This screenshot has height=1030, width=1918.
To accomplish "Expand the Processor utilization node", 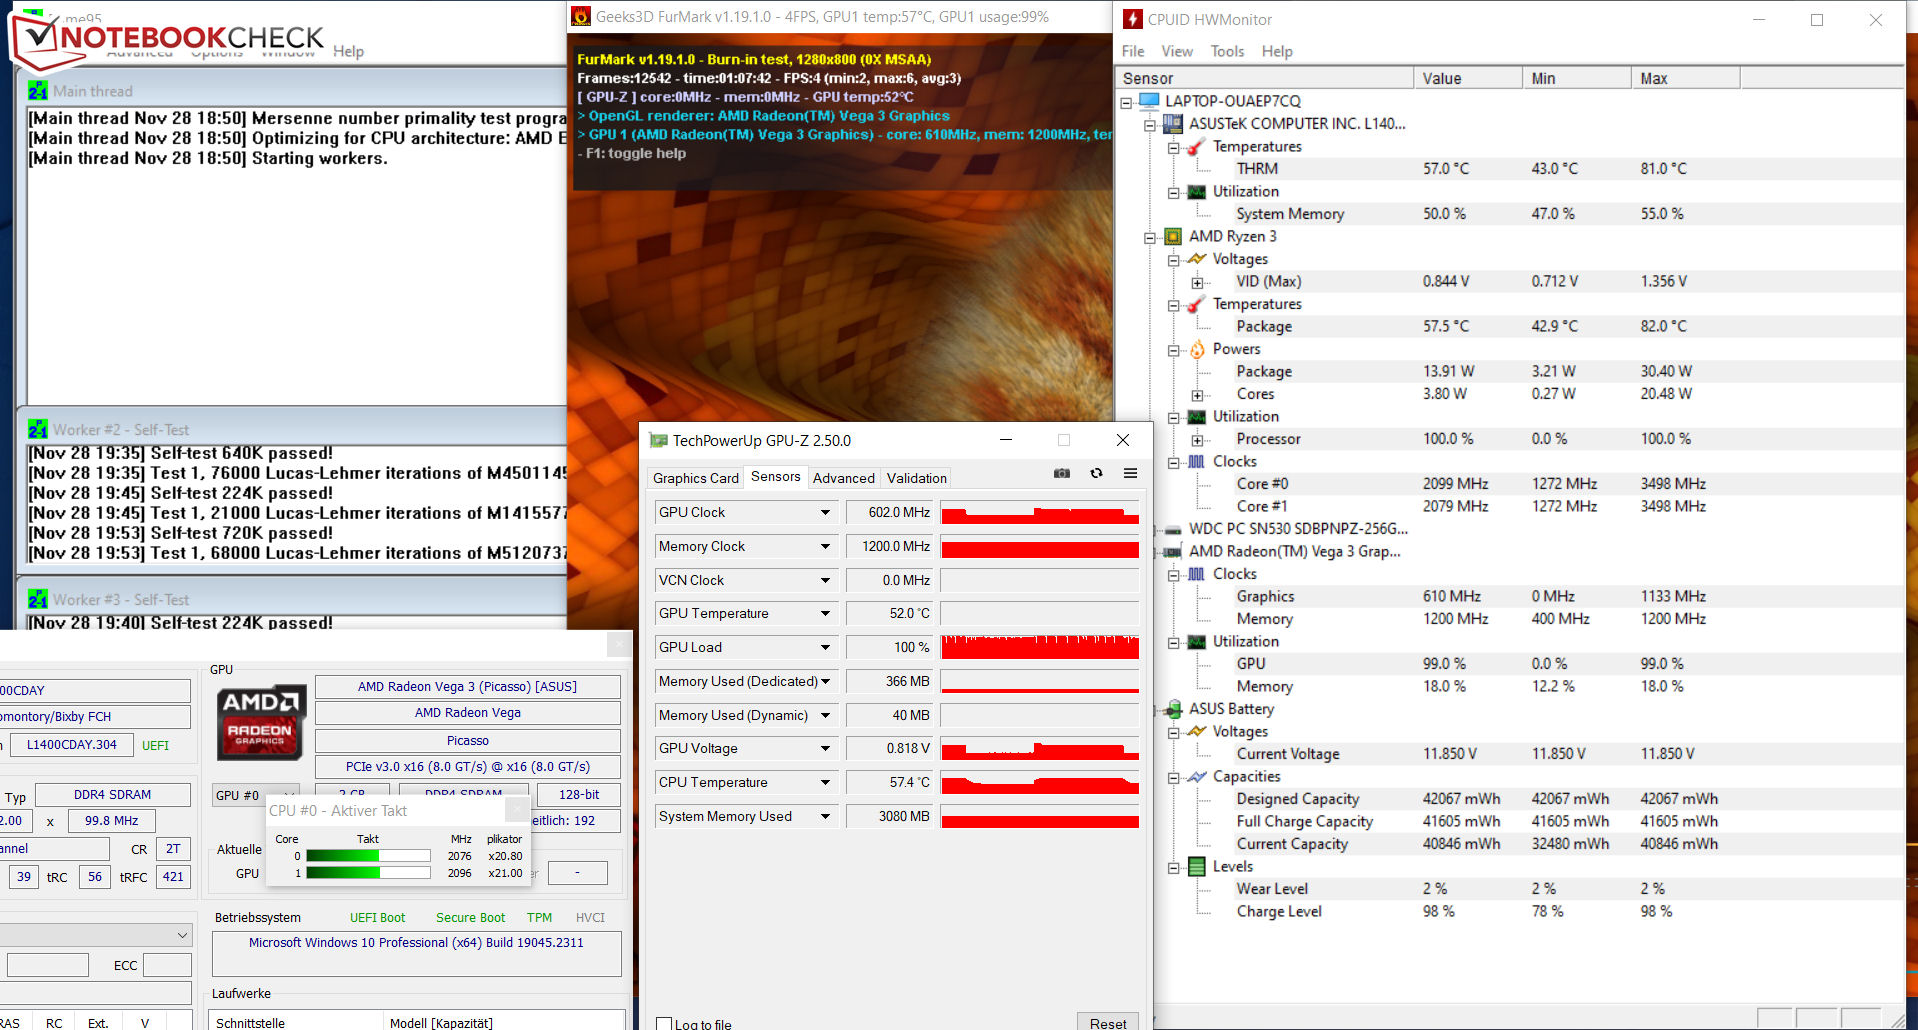I will click(1197, 440).
